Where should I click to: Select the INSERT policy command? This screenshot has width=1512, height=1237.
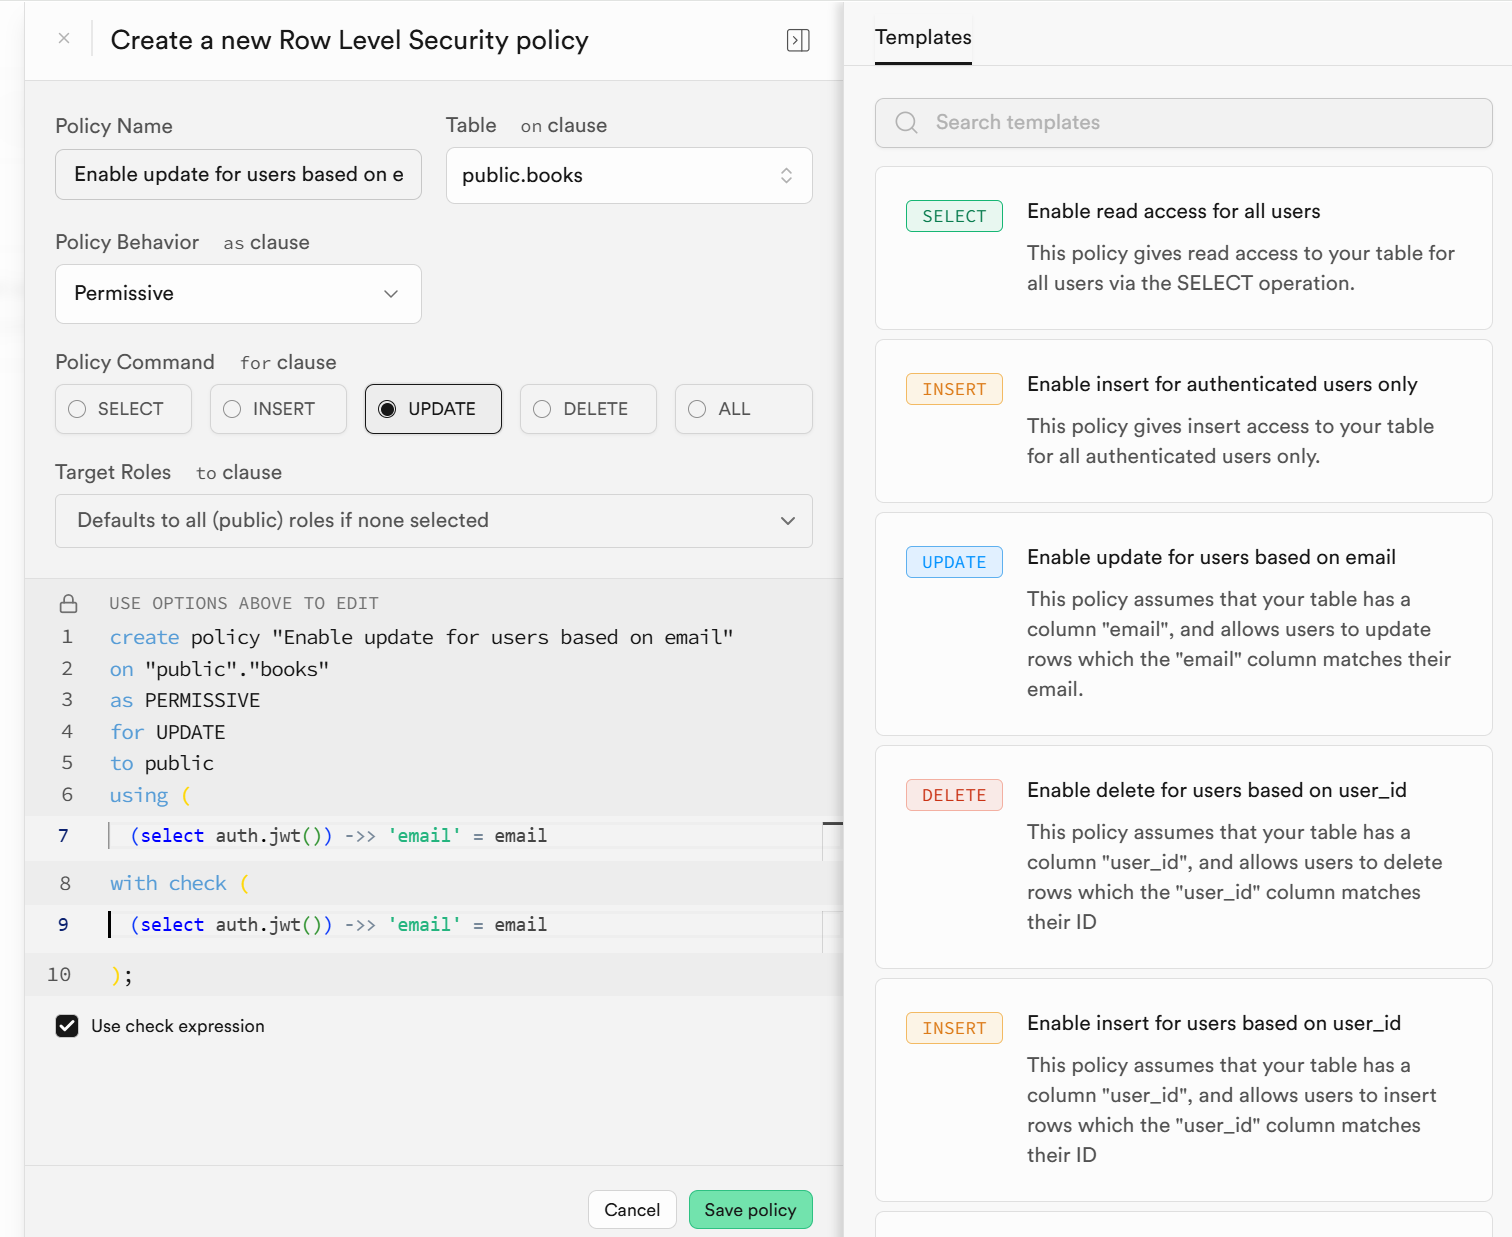click(x=278, y=409)
